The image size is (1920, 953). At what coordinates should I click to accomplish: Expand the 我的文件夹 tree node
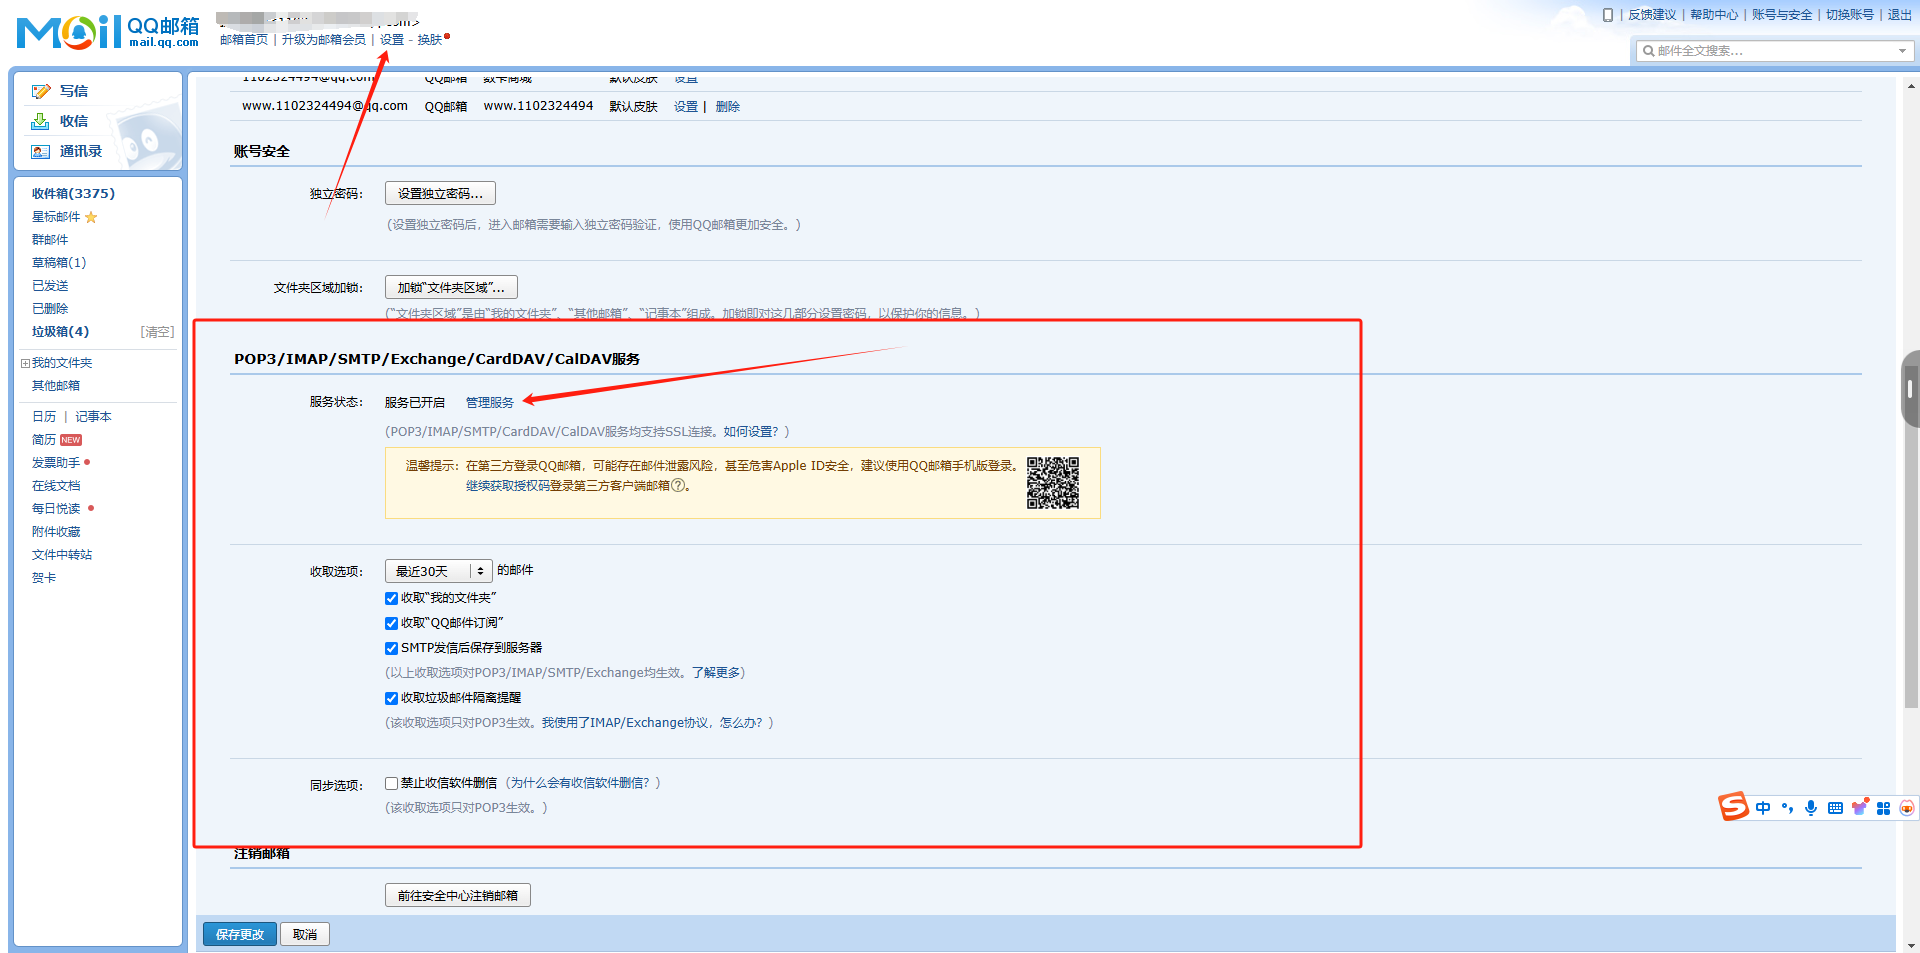[25, 363]
